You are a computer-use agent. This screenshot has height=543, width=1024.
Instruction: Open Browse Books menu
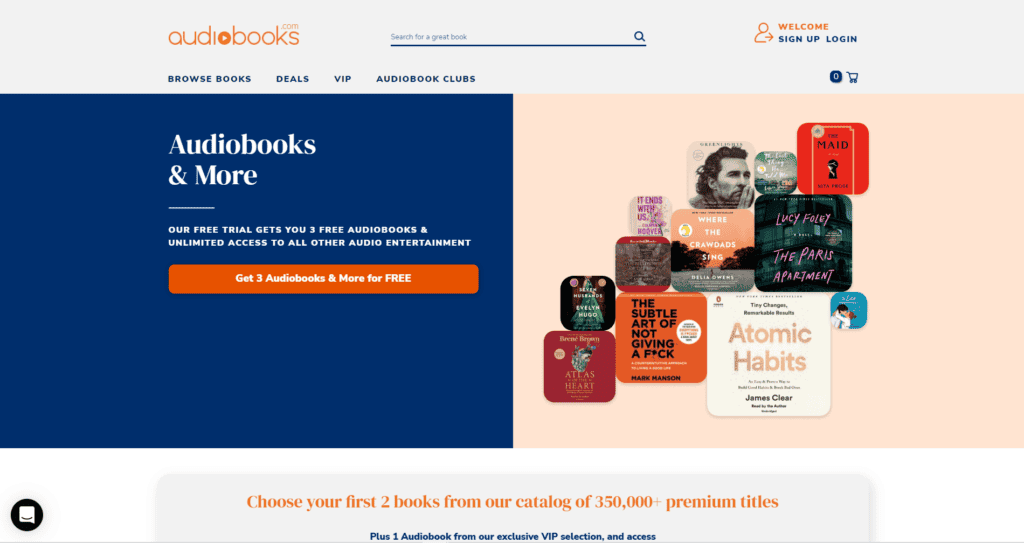point(210,79)
